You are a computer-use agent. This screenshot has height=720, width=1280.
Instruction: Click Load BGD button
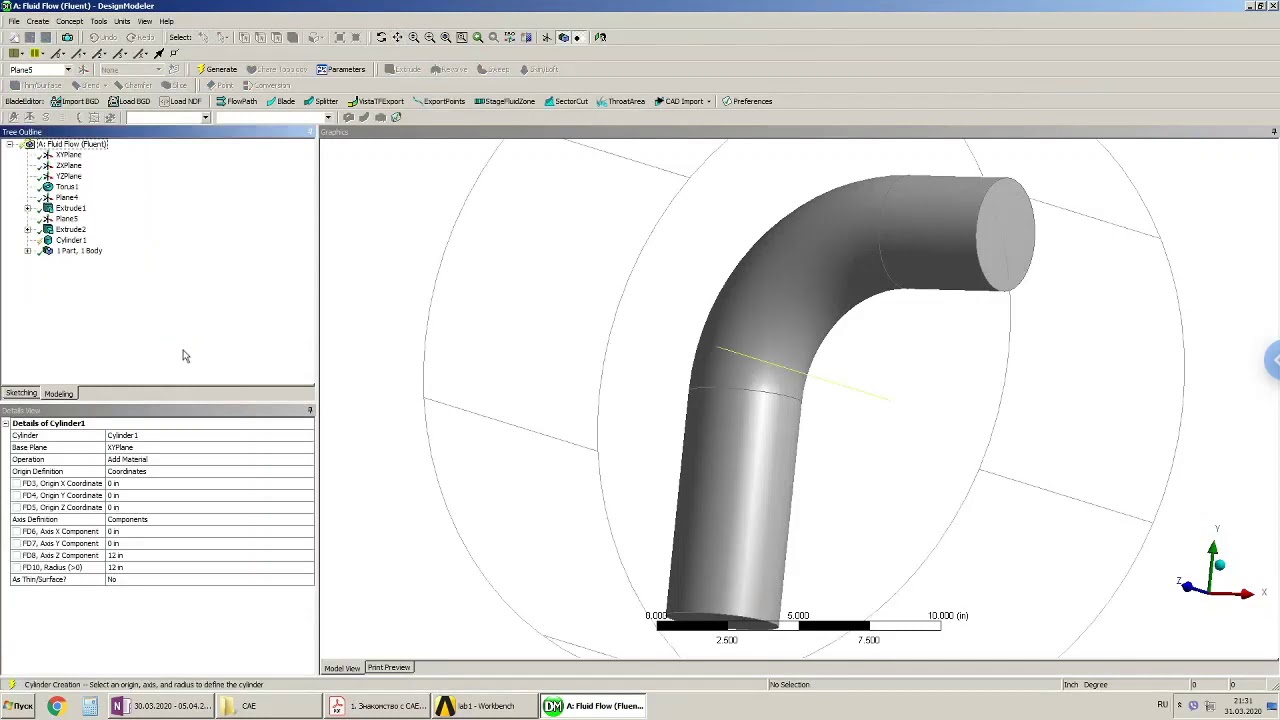click(x=129, y=101)
